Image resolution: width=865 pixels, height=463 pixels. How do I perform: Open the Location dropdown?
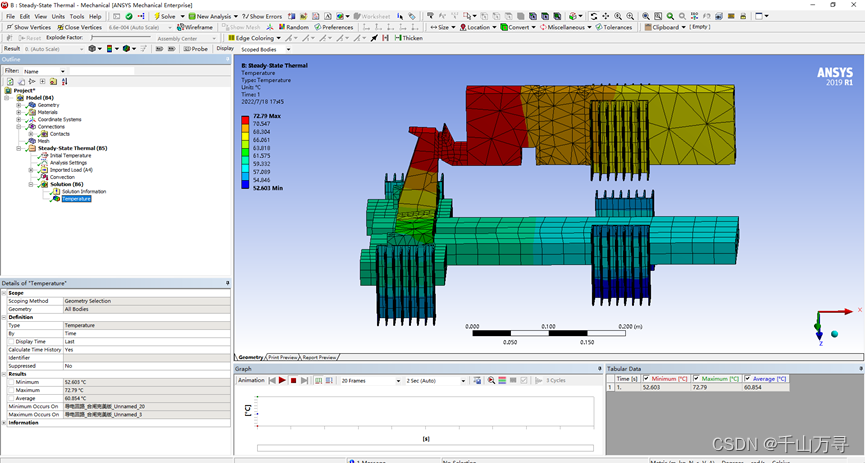pos(478,27)
